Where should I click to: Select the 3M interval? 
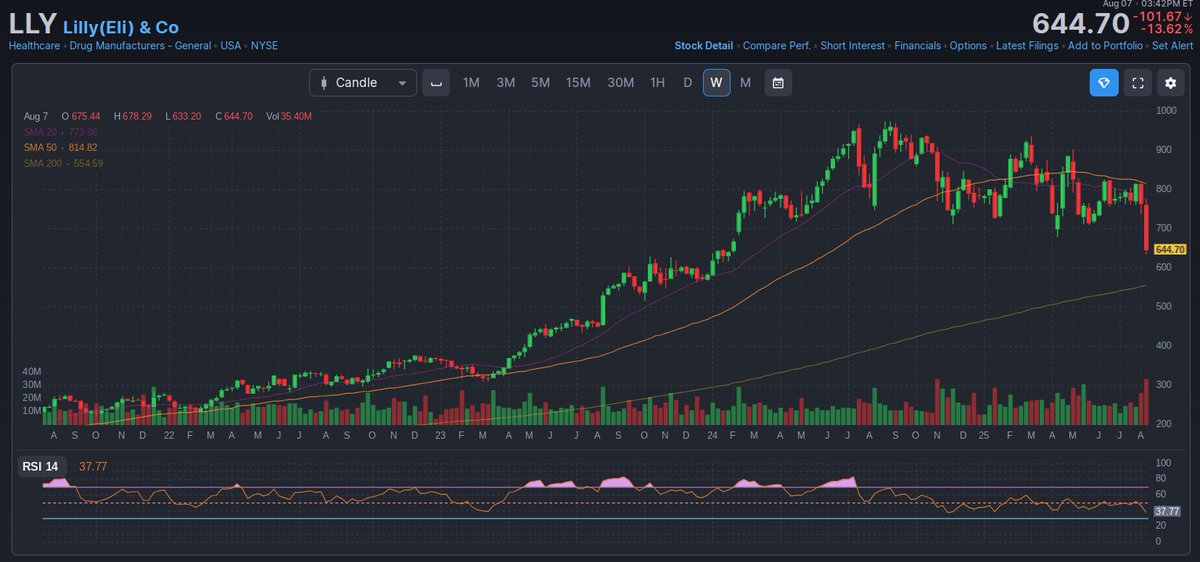pyautogui.click(x=506, y=83)
